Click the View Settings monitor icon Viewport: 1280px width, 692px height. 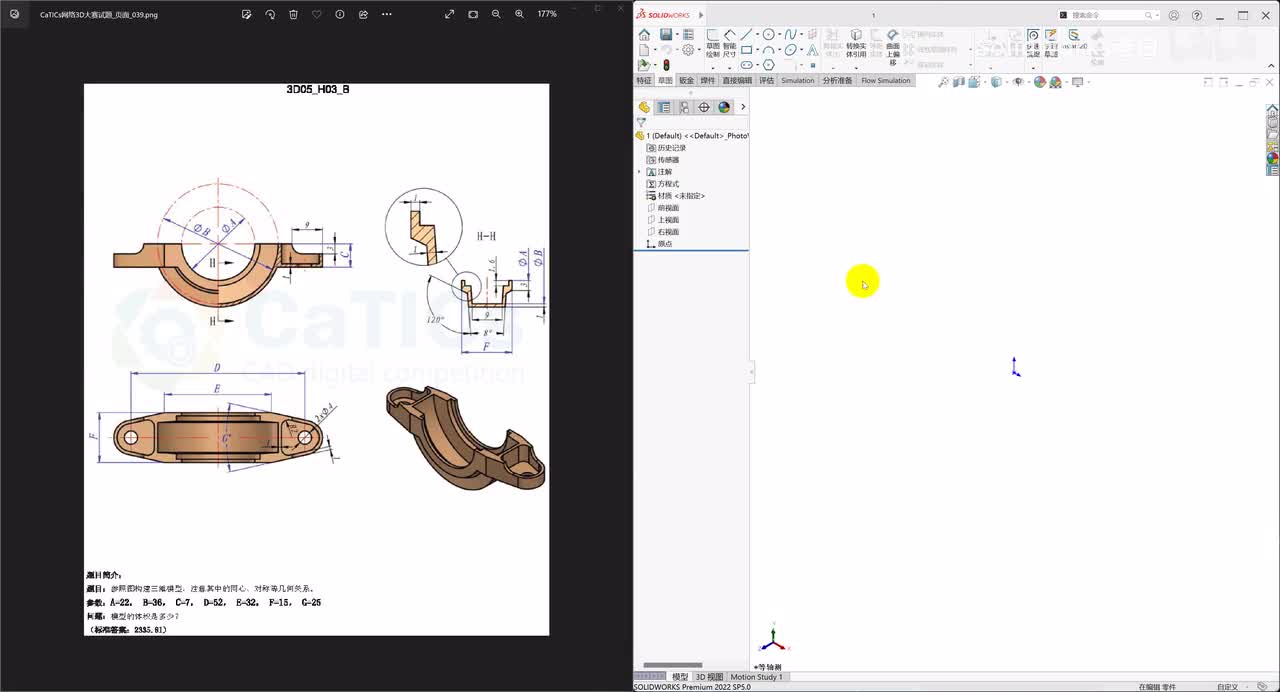pos(1078,82)
